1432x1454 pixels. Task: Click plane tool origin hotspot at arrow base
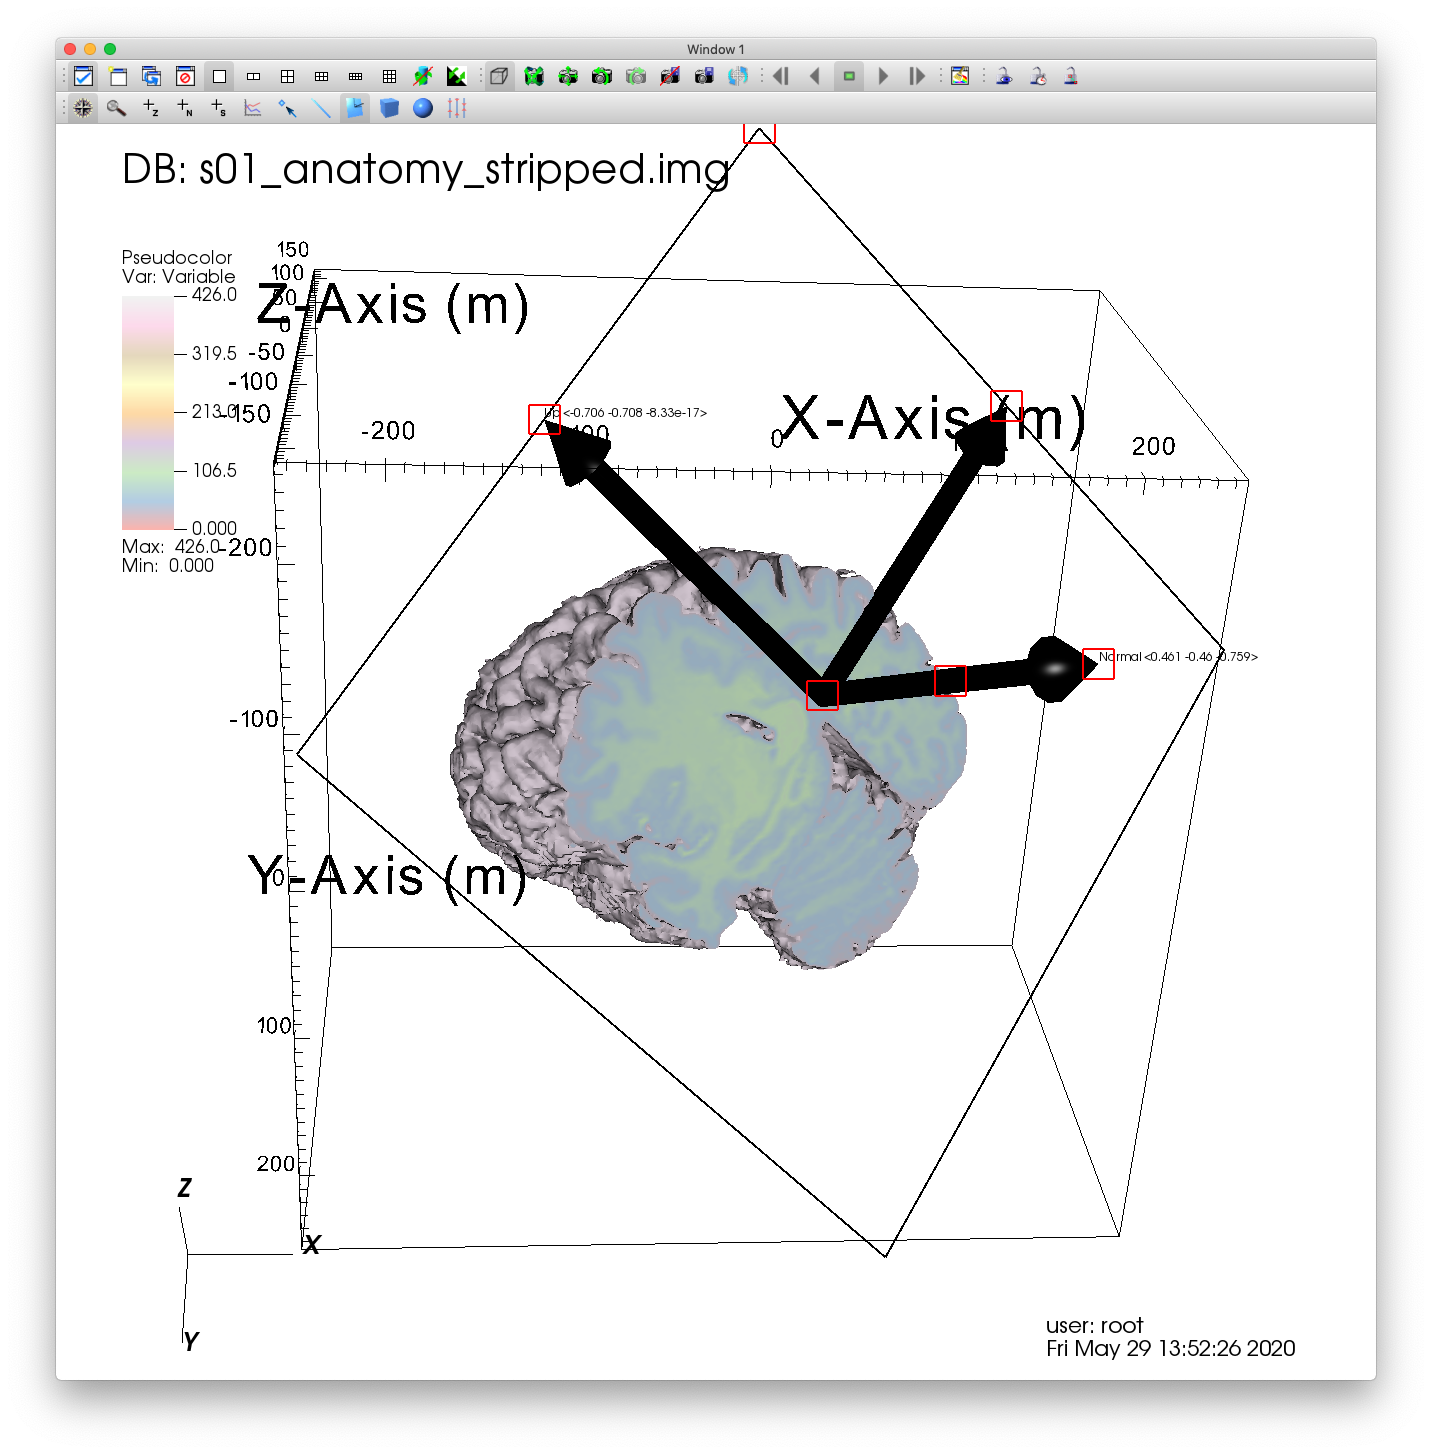tap(822, 695)
